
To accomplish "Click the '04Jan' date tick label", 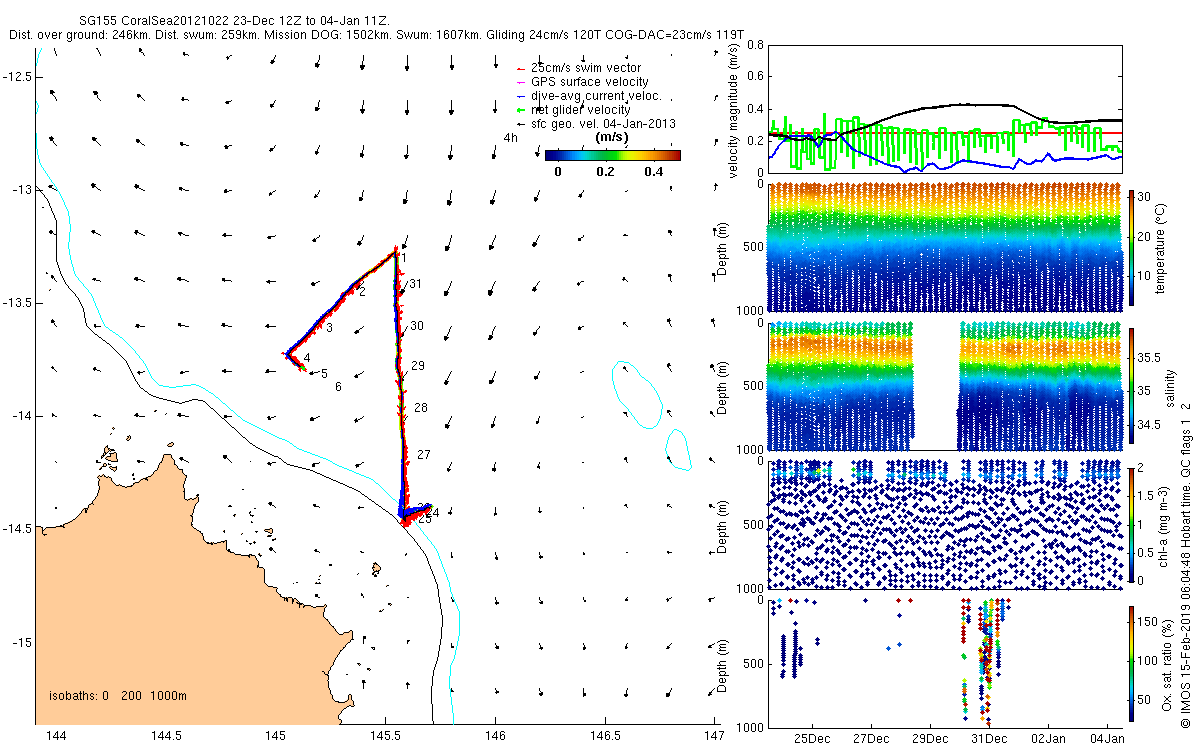I will [x=1107, y=738].
